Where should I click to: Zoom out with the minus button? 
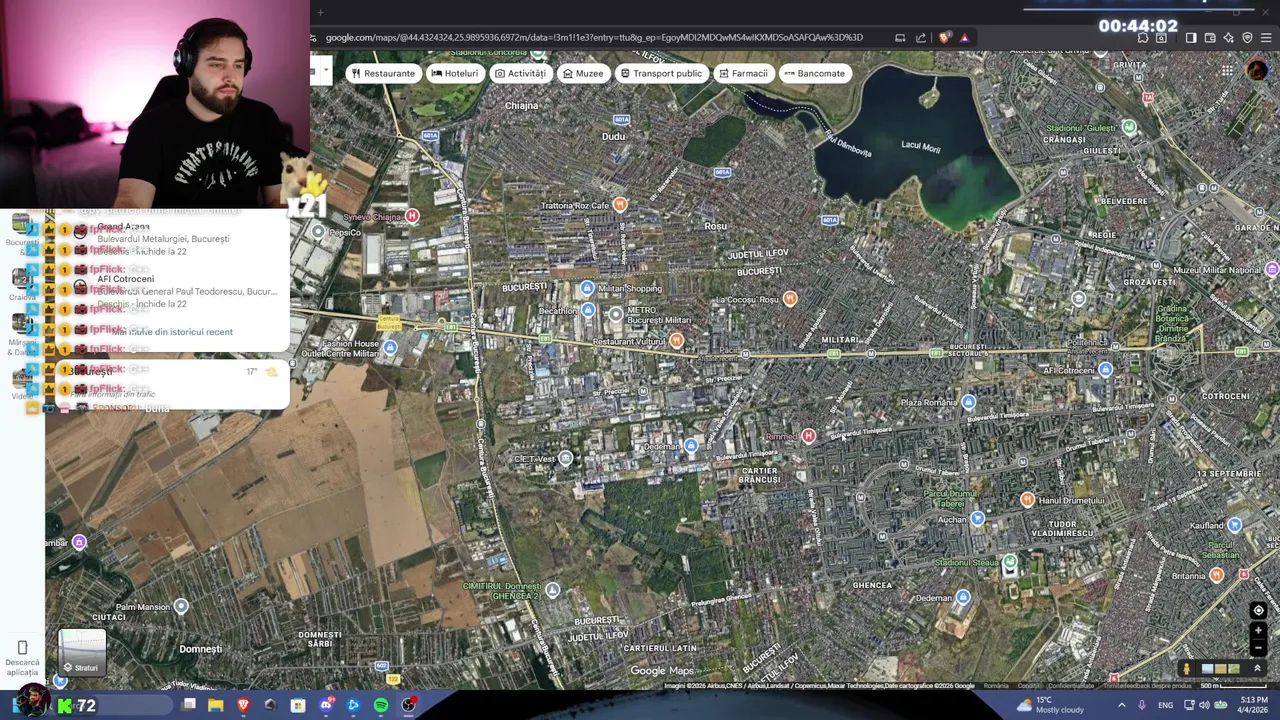(1259, 648)
